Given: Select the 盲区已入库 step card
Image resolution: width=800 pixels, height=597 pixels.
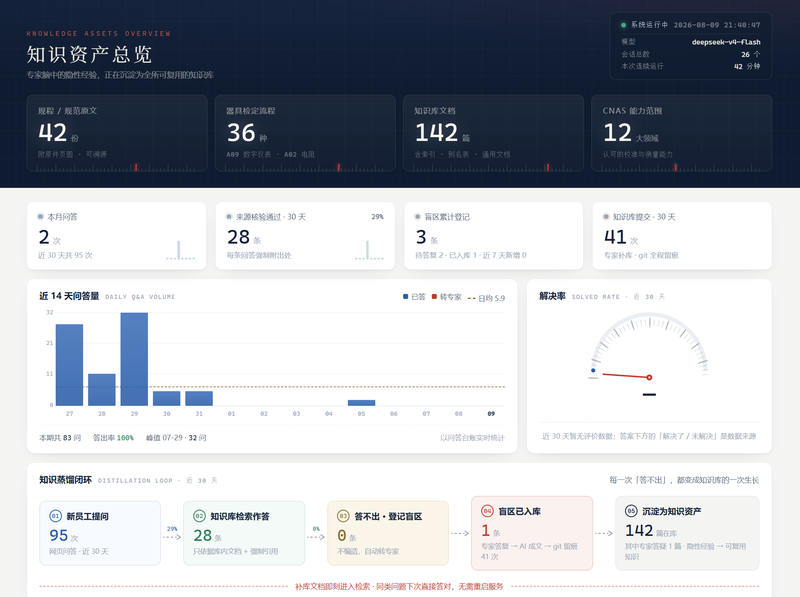Looking at the screenshot, I should pyautogui.click(x=532, y=533).
